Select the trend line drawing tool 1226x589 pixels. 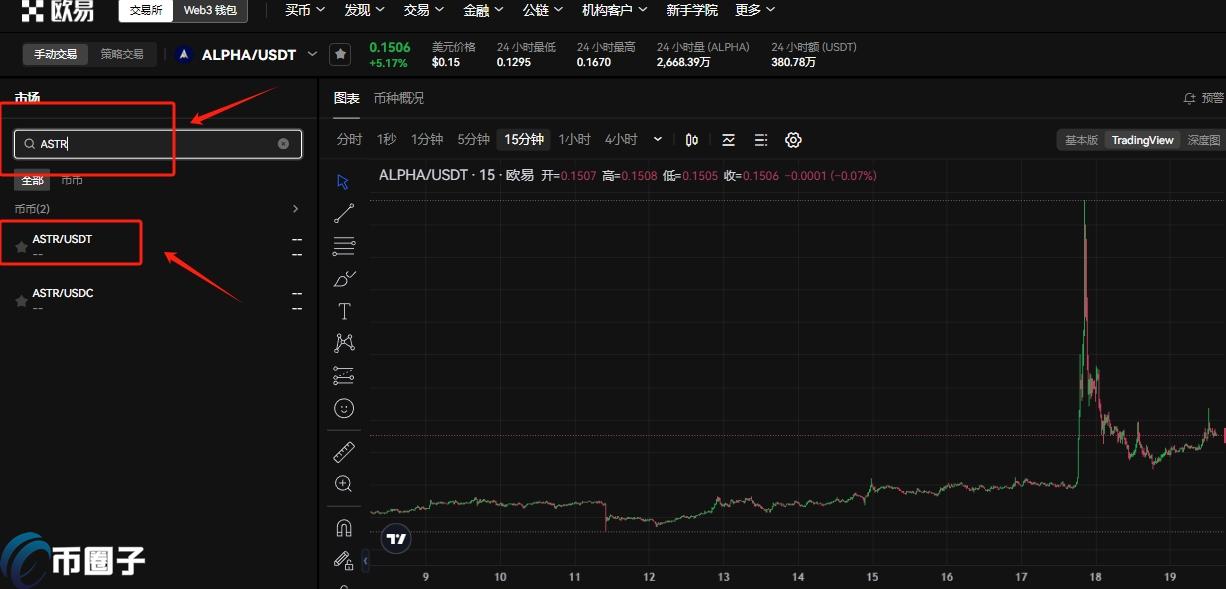pos(344,213)
